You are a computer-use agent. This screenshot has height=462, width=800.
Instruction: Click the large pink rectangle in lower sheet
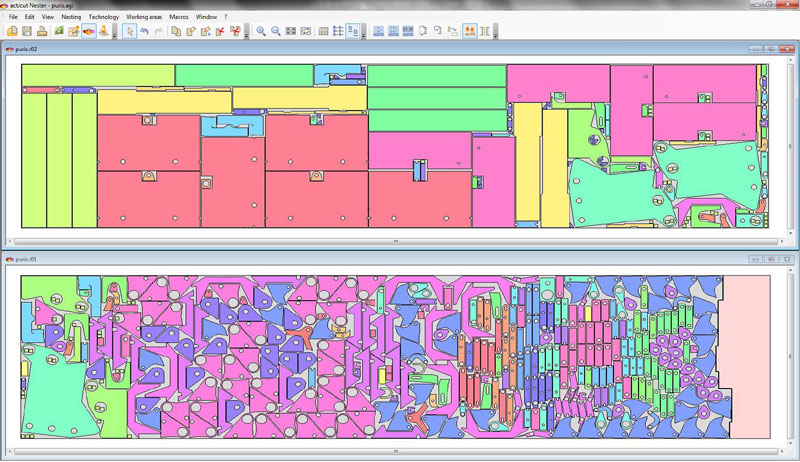[746, 355]
